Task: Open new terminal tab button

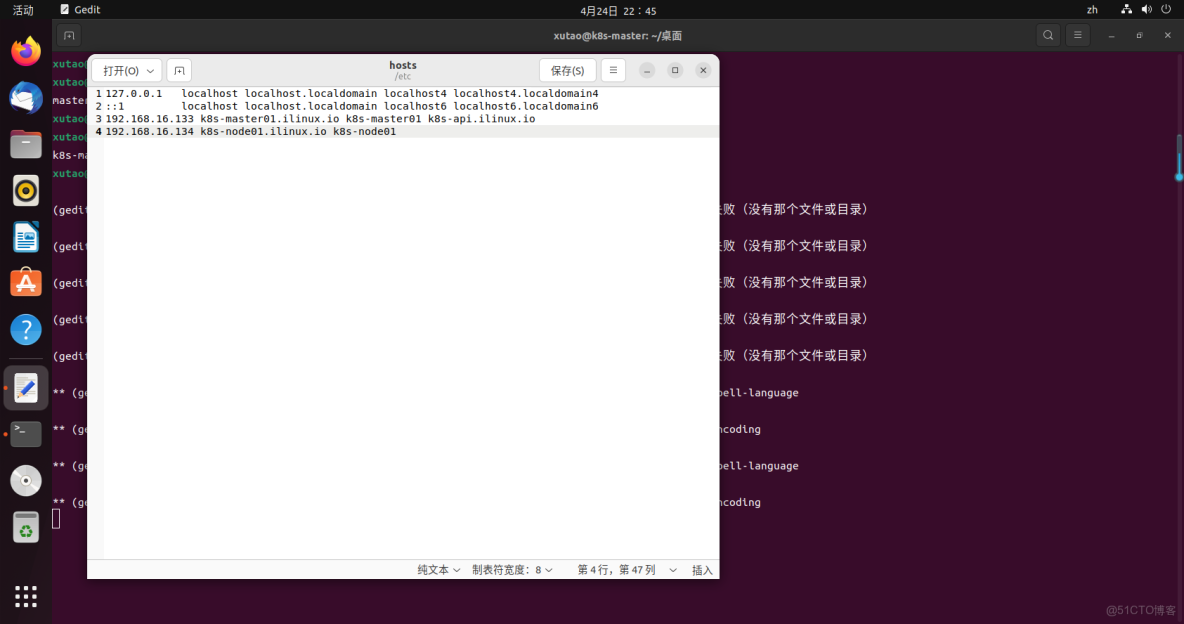Action: pyautogui.click(x=69, y=36)
